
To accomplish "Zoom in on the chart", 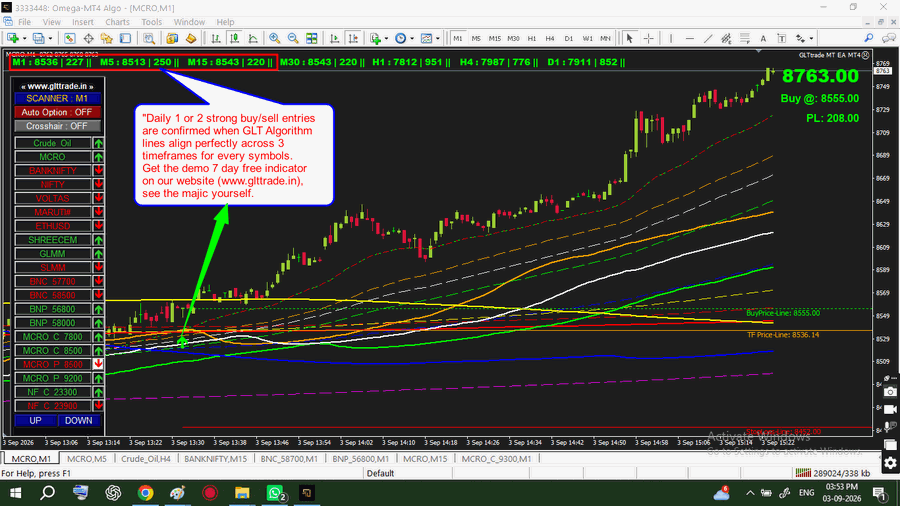I will point(274,38).
